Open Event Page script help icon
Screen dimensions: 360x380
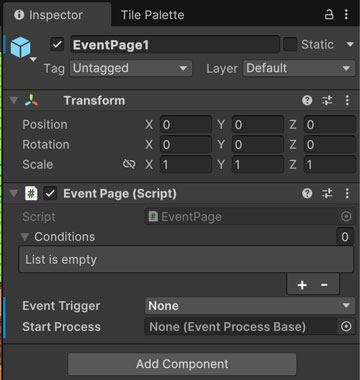307,193
